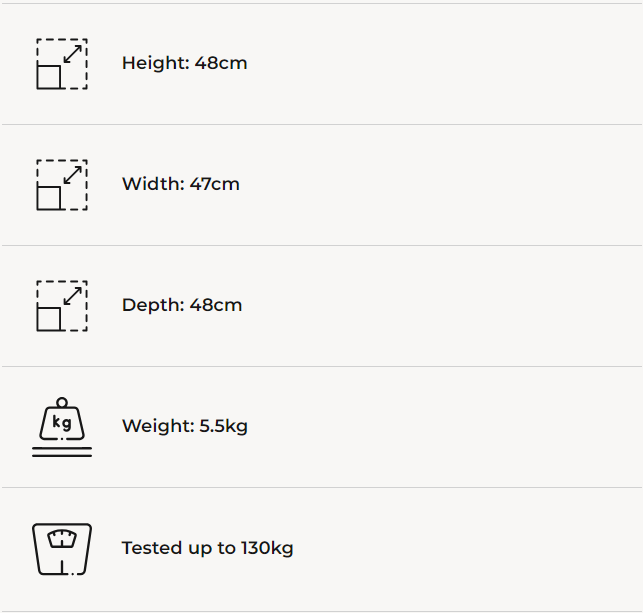Click the dial gauge on the scale icon

[x=62, y=539]
